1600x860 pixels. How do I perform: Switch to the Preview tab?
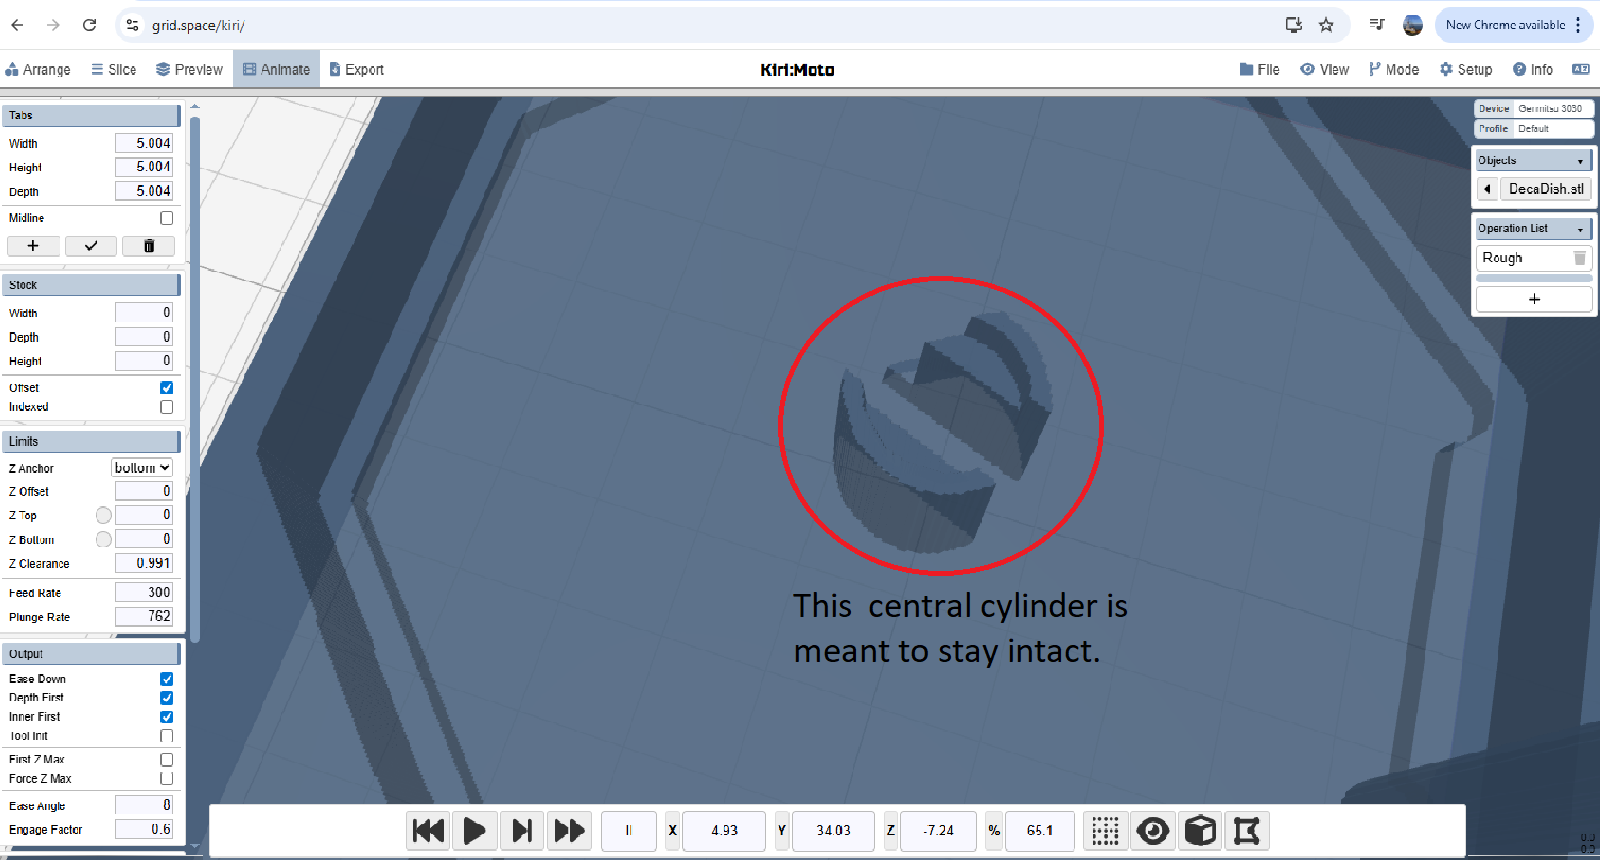189,70
